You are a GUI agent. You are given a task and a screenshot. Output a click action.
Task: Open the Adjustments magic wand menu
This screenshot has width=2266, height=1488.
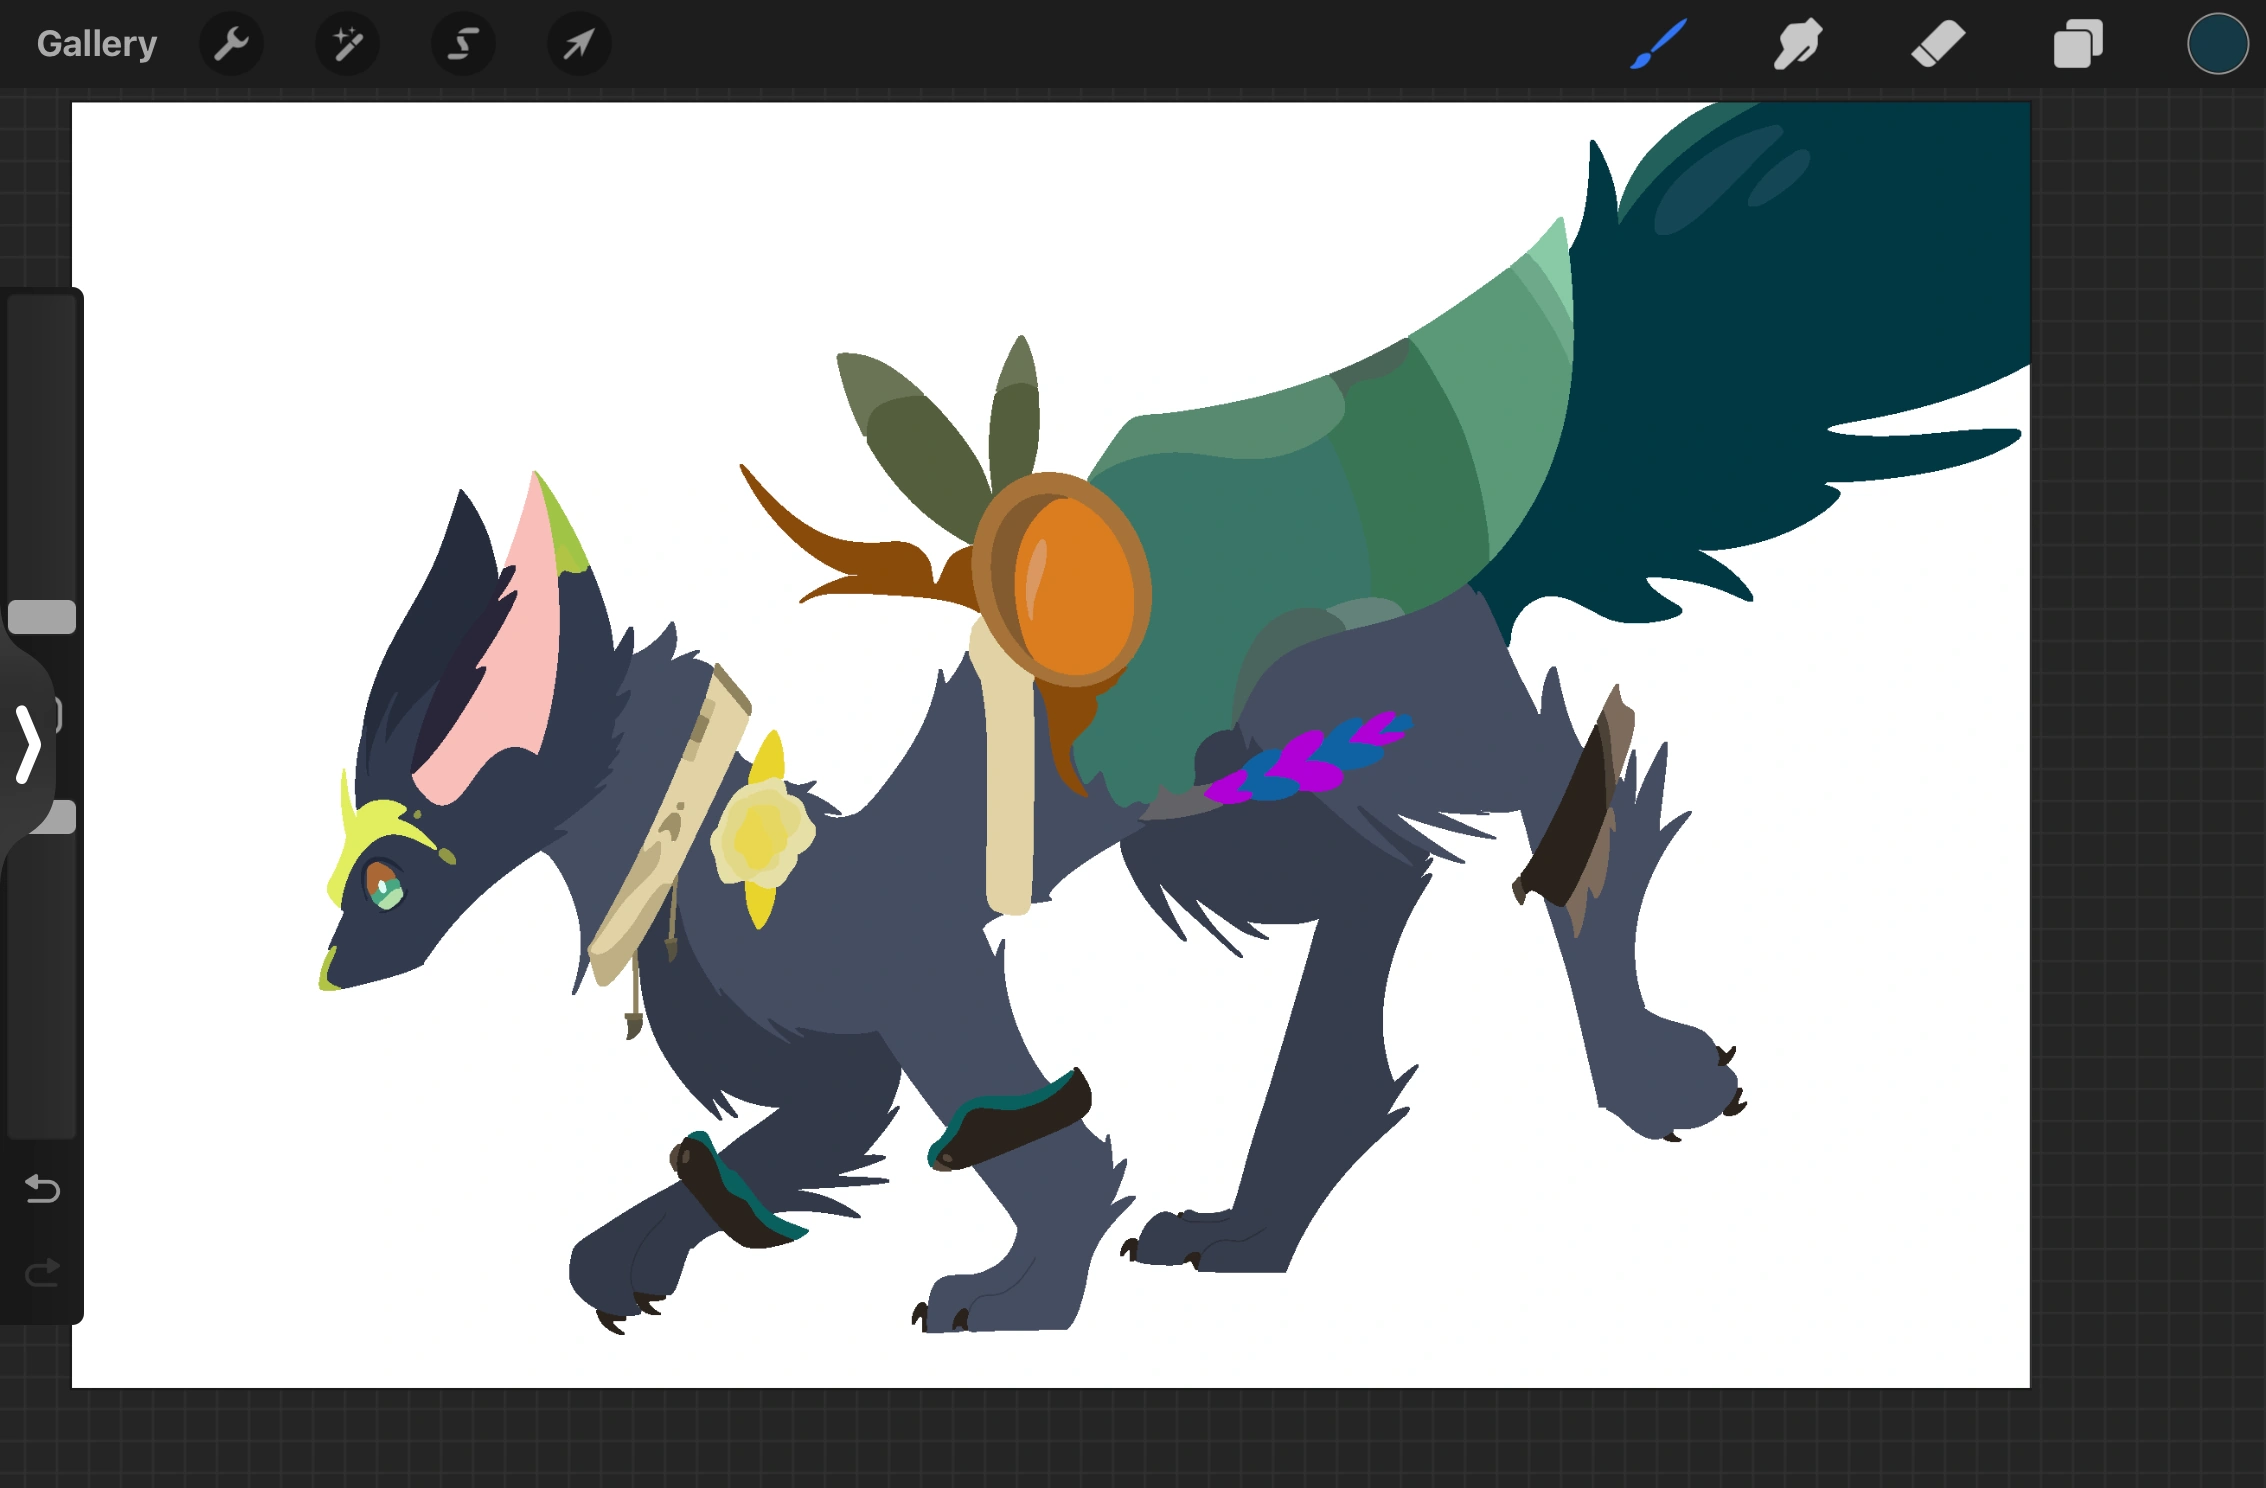click(x=347, y=43)
